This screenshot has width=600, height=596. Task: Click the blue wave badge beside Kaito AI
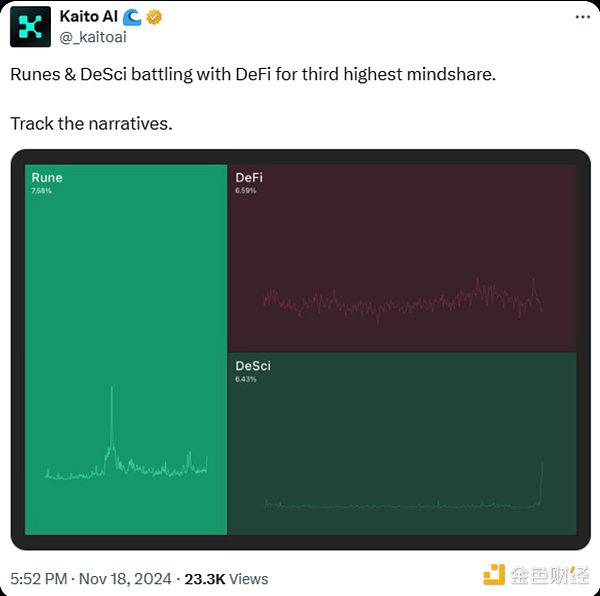[x=132, y=17]
